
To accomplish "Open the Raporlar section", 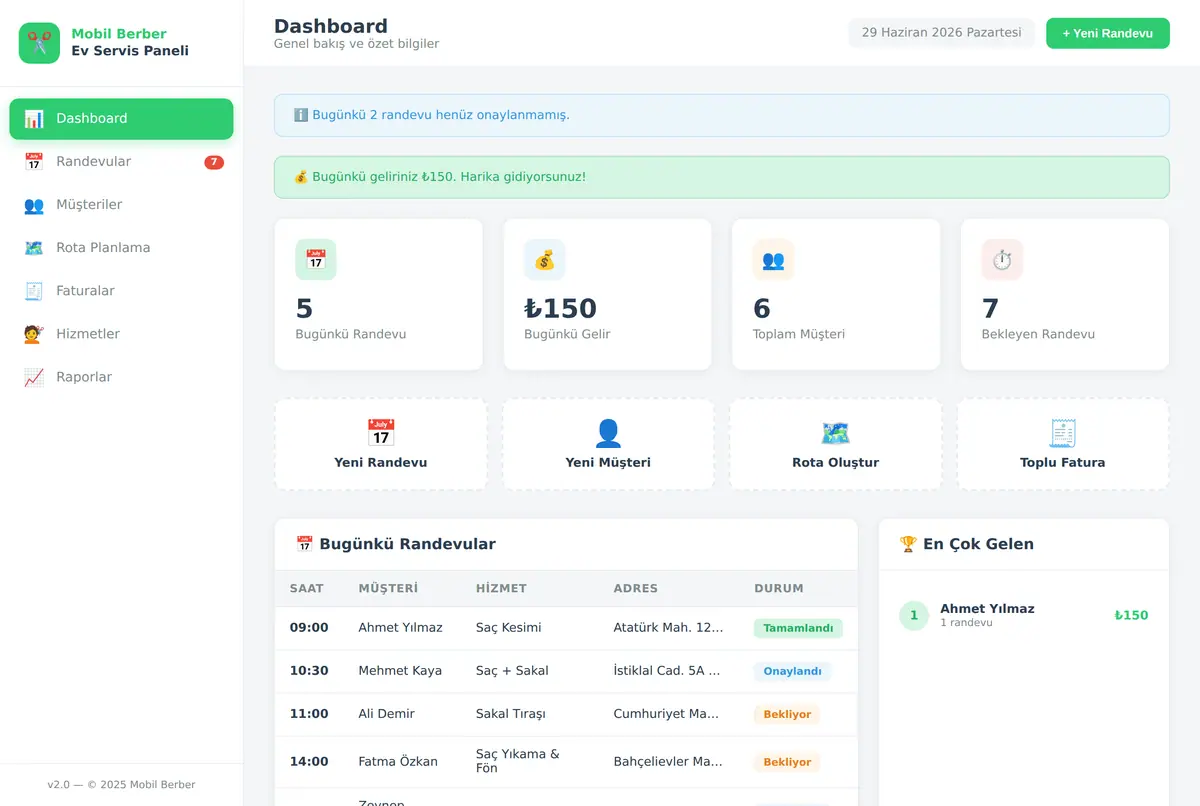I will 121,377.
